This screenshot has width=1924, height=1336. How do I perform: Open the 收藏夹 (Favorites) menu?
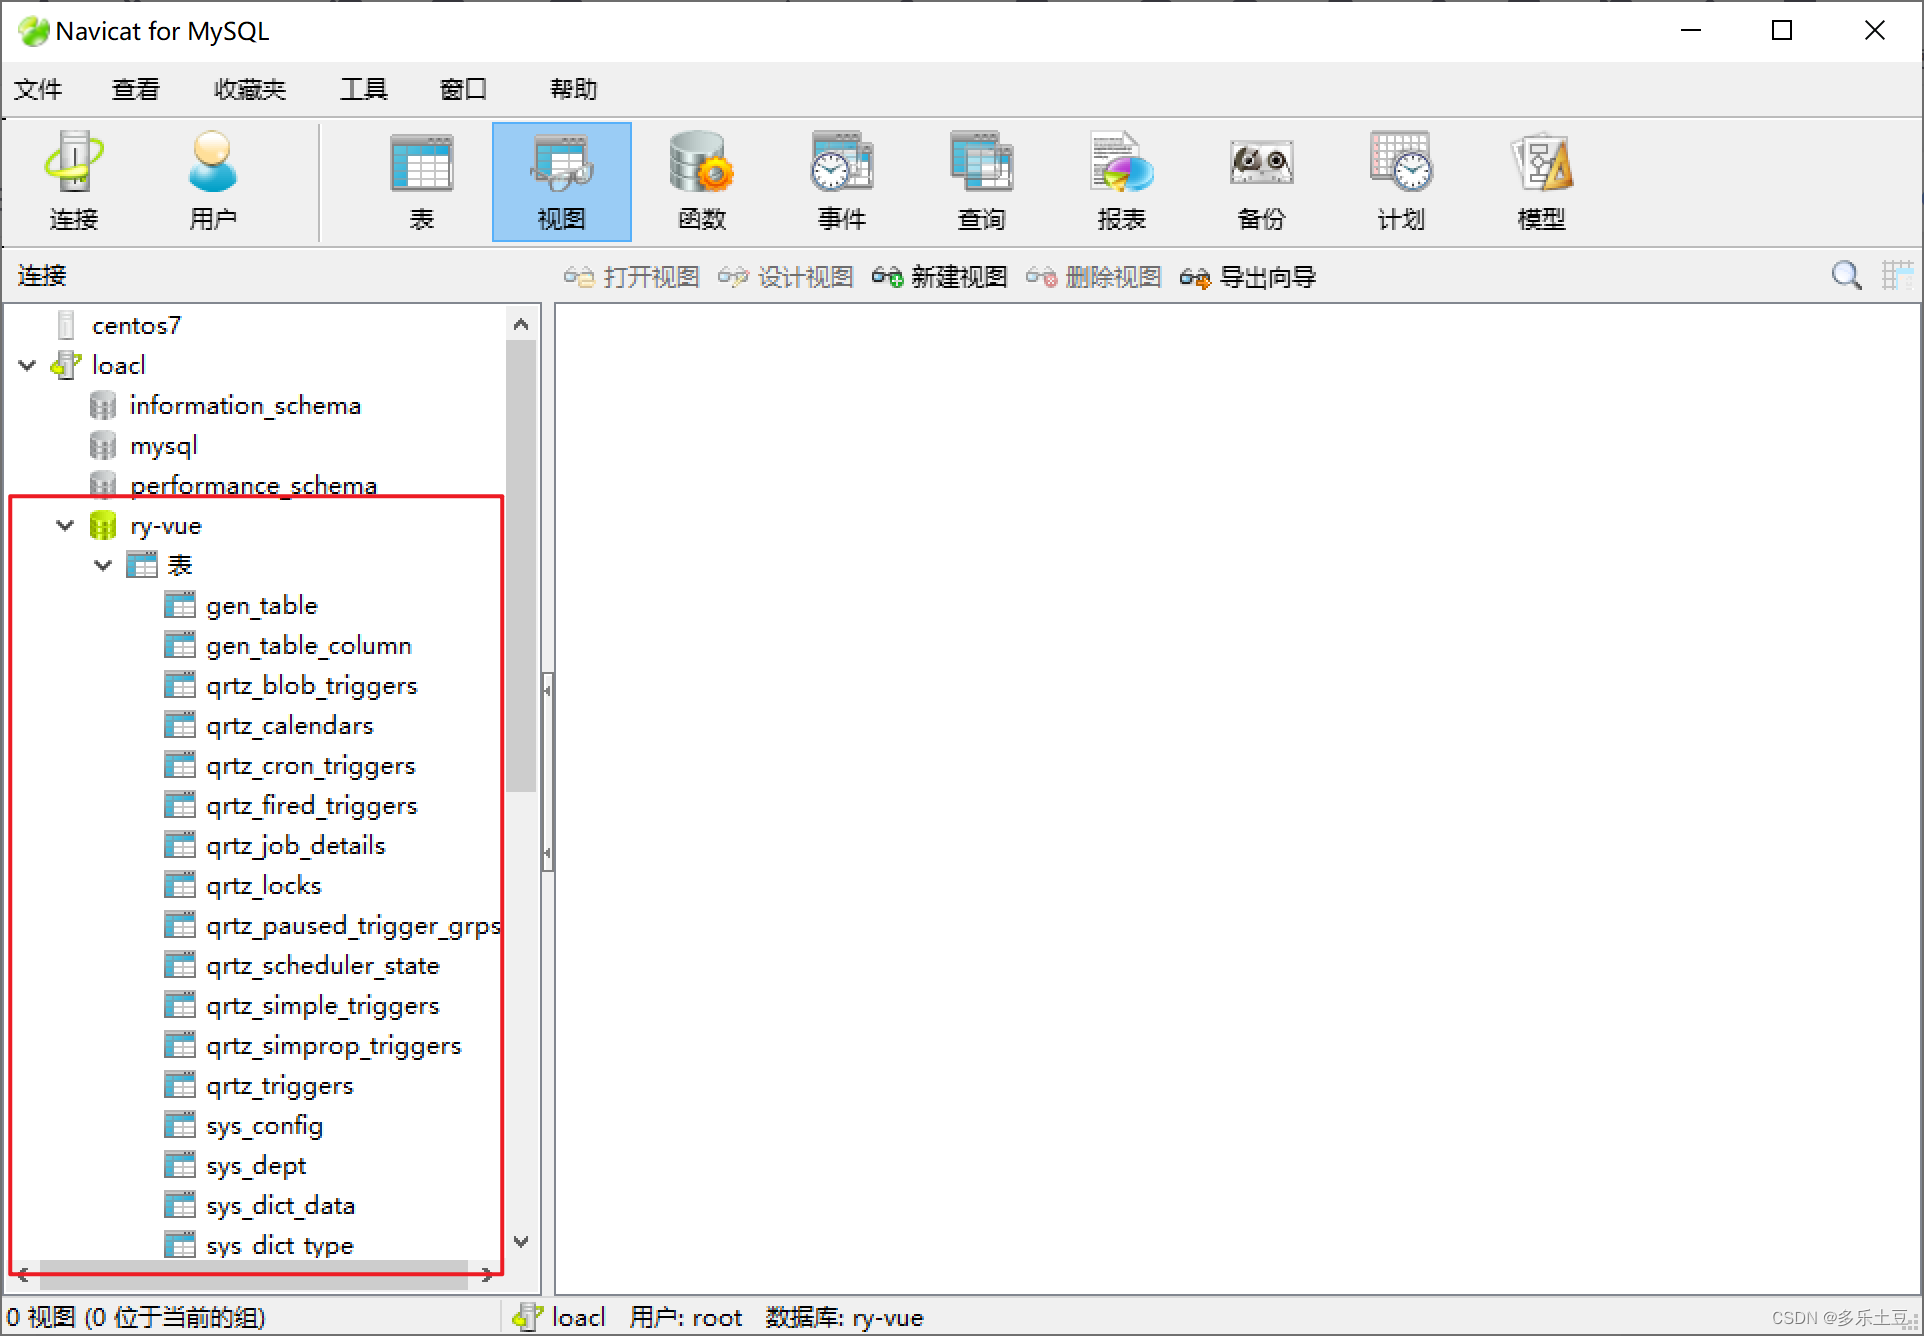click(250, 90)
